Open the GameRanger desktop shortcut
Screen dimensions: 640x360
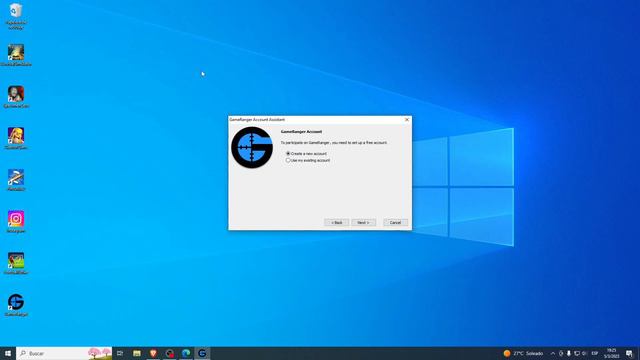click(x=16, y=305)
